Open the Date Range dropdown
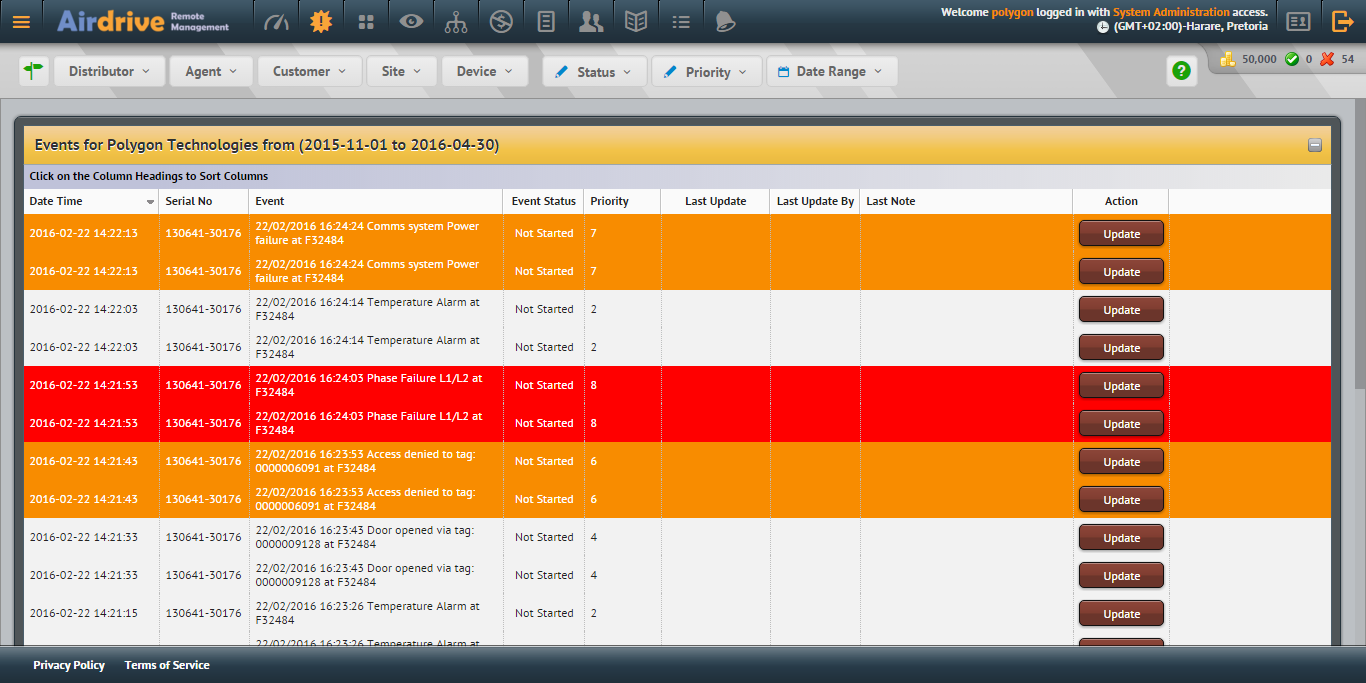1366x683 pixels. tap(831, 71)
